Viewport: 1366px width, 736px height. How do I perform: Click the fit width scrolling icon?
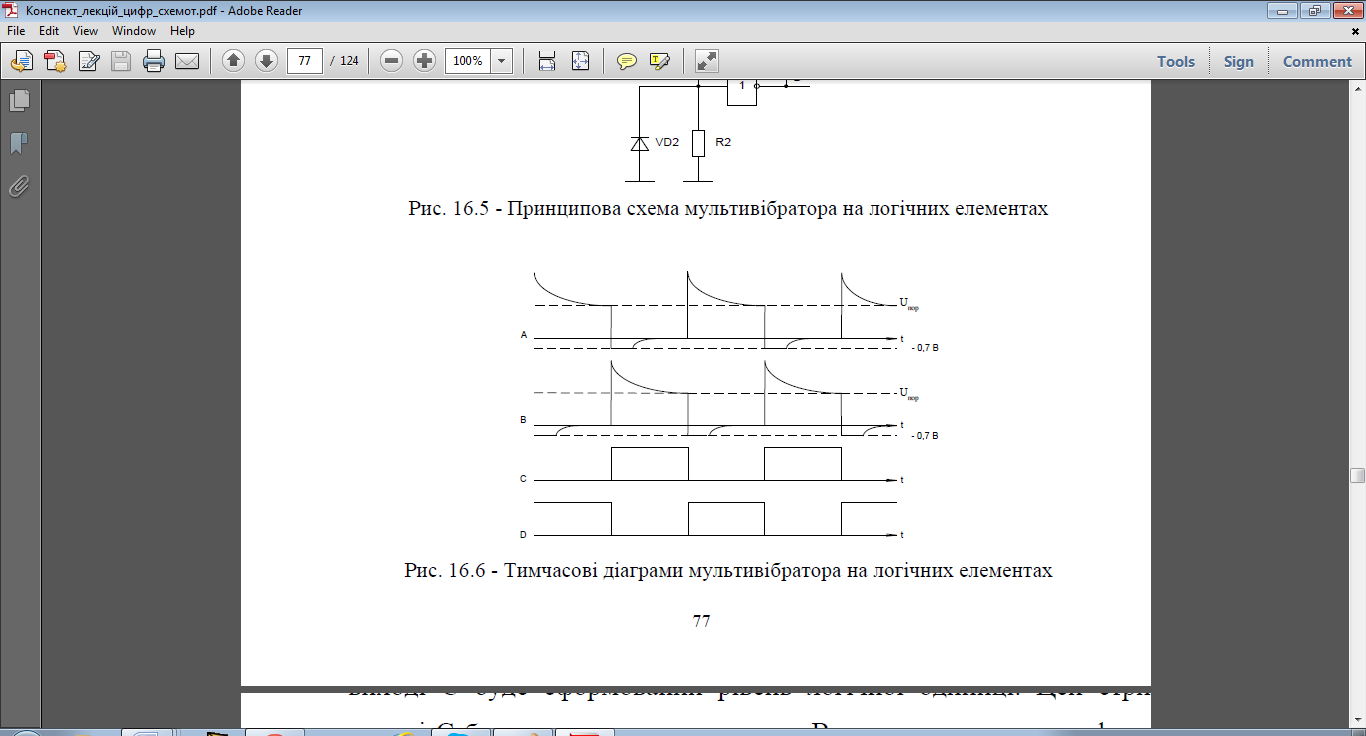pyautogui.click(x=547, y=61)
